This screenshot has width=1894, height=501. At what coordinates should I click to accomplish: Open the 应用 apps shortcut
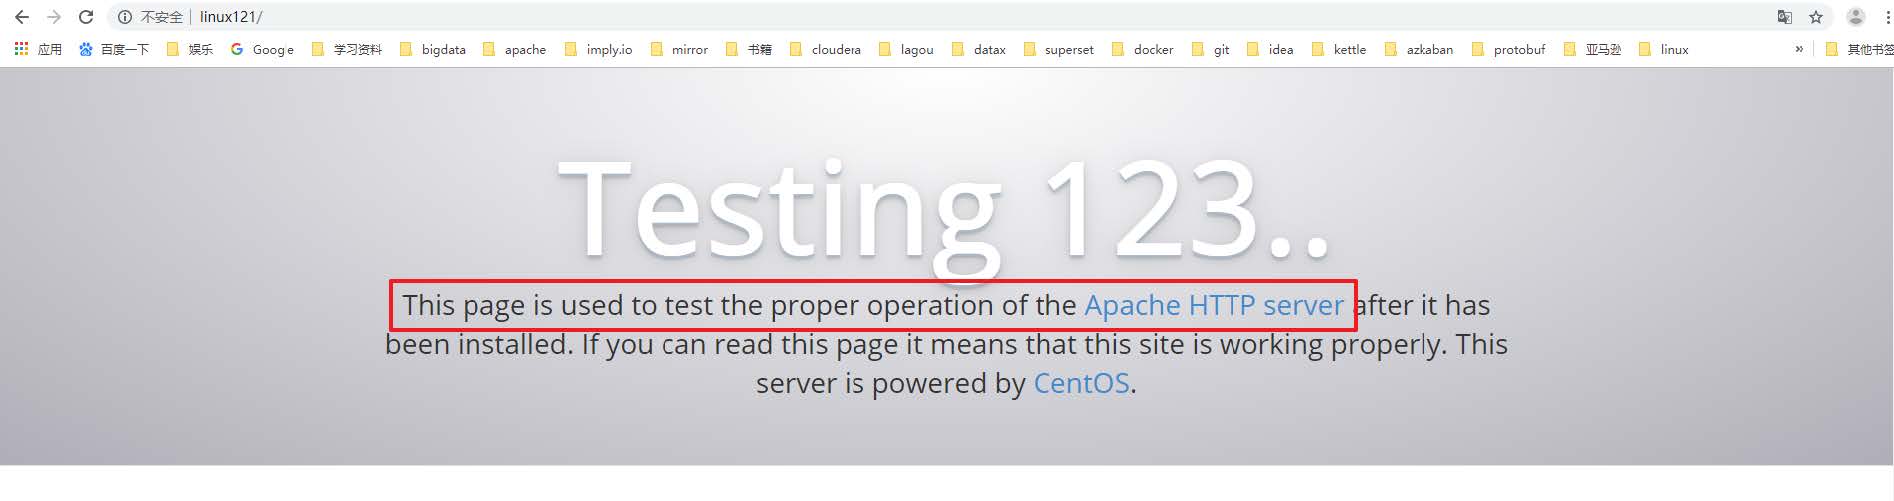38,49
